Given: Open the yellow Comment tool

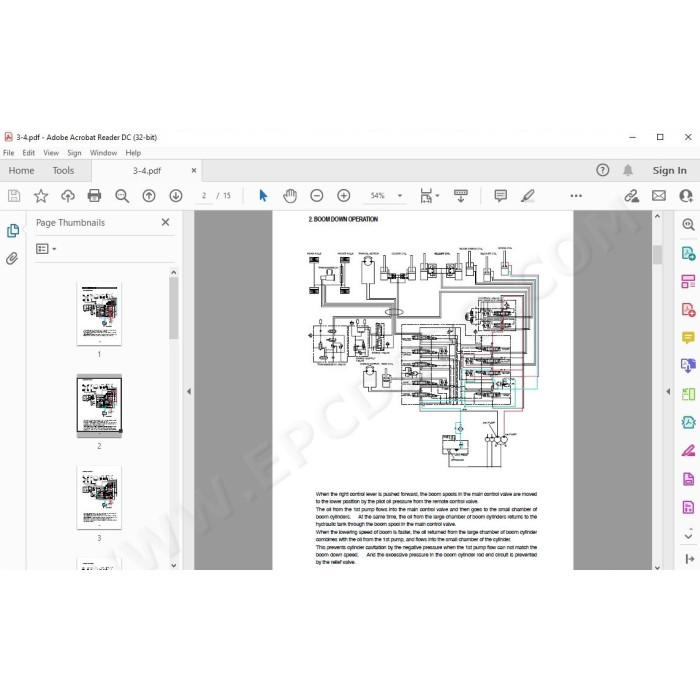Looking at the screenshot, I should tap(688, 338).
